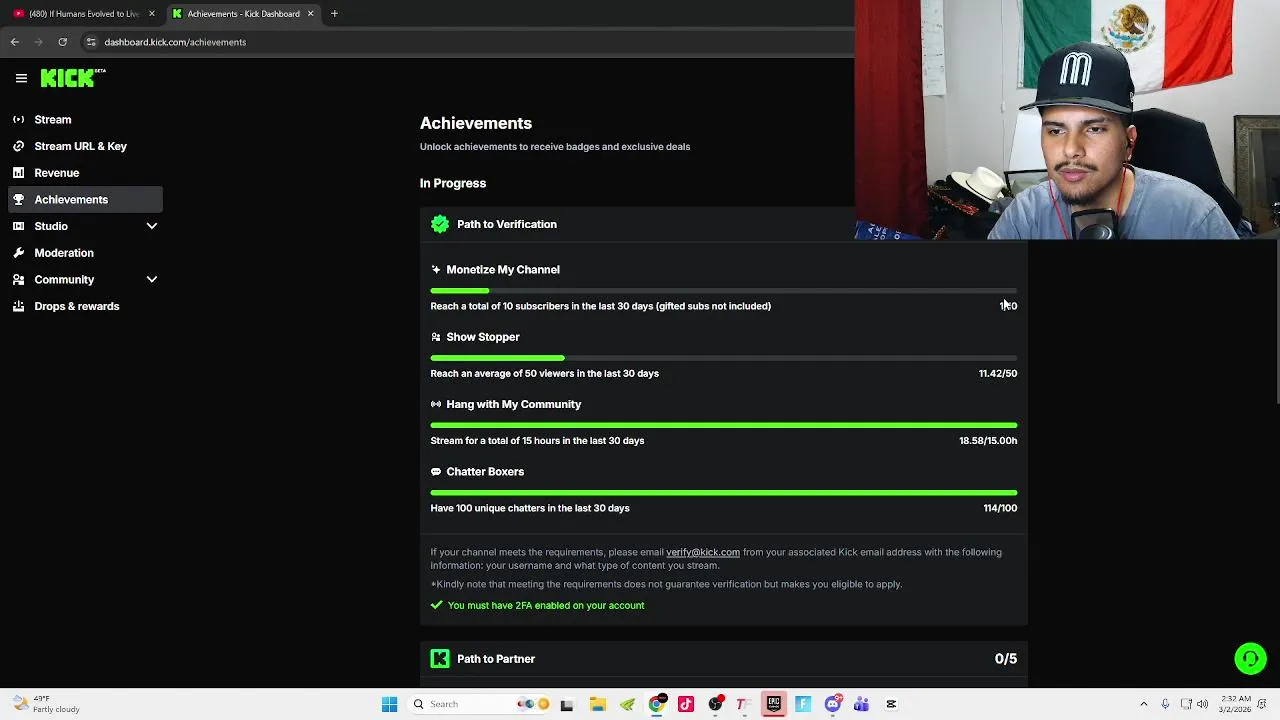This screenshot has width=1280, height=720.
Task: Click the 0/5 Path to Partner counter
Action: [1006, 659]
